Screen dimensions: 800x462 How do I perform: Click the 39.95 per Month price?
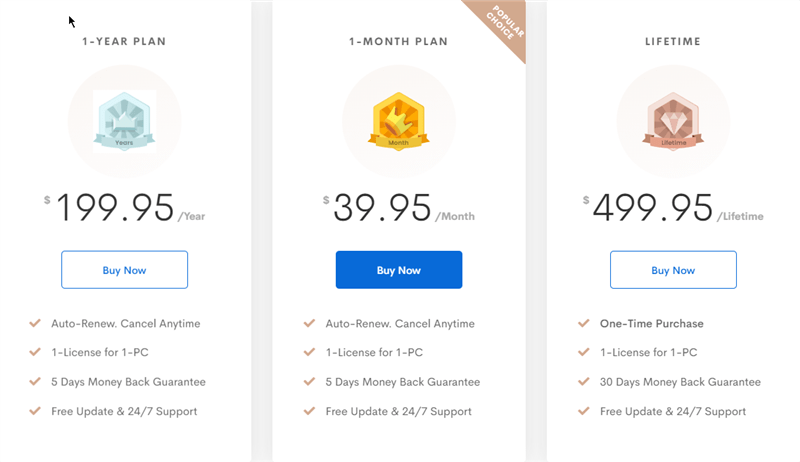pyautogui.click(x=399, y=208)
